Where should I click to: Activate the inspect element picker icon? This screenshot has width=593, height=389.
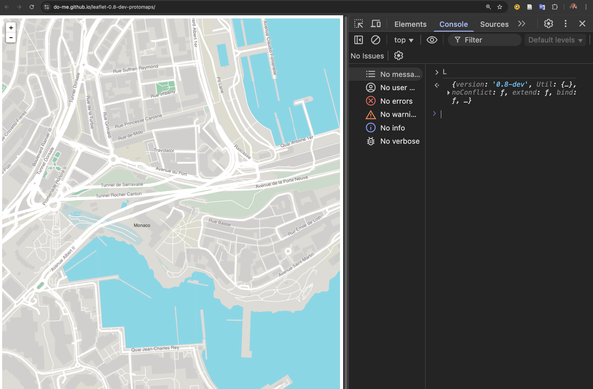(359, 24)
